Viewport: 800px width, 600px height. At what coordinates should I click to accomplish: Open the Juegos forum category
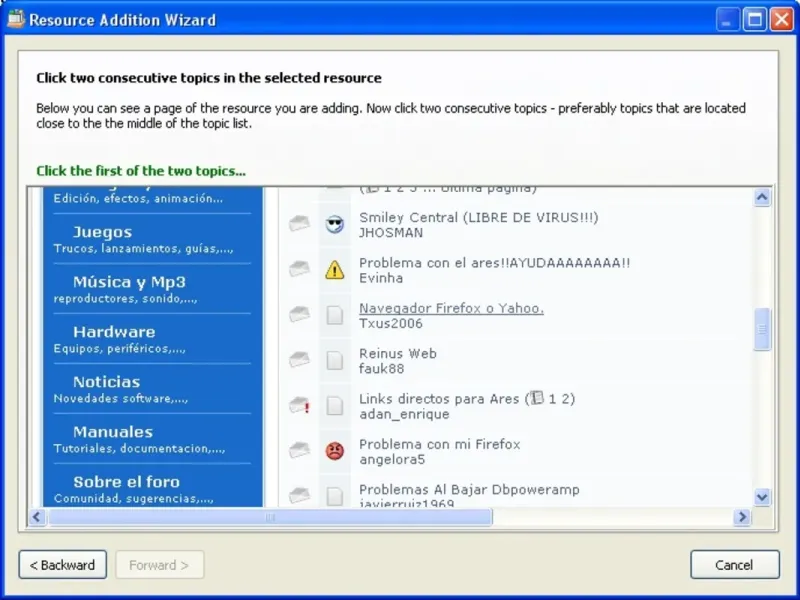tap(102, 232)
